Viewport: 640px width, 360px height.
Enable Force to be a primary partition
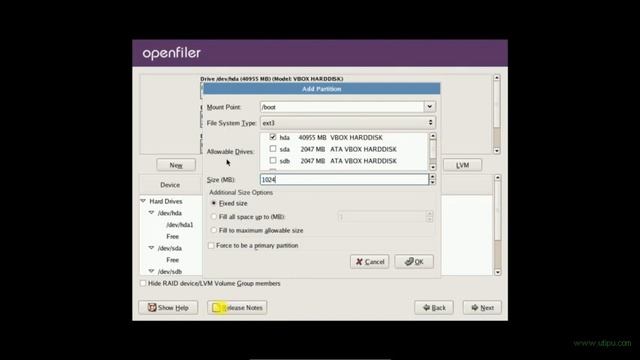pos(211,245)
